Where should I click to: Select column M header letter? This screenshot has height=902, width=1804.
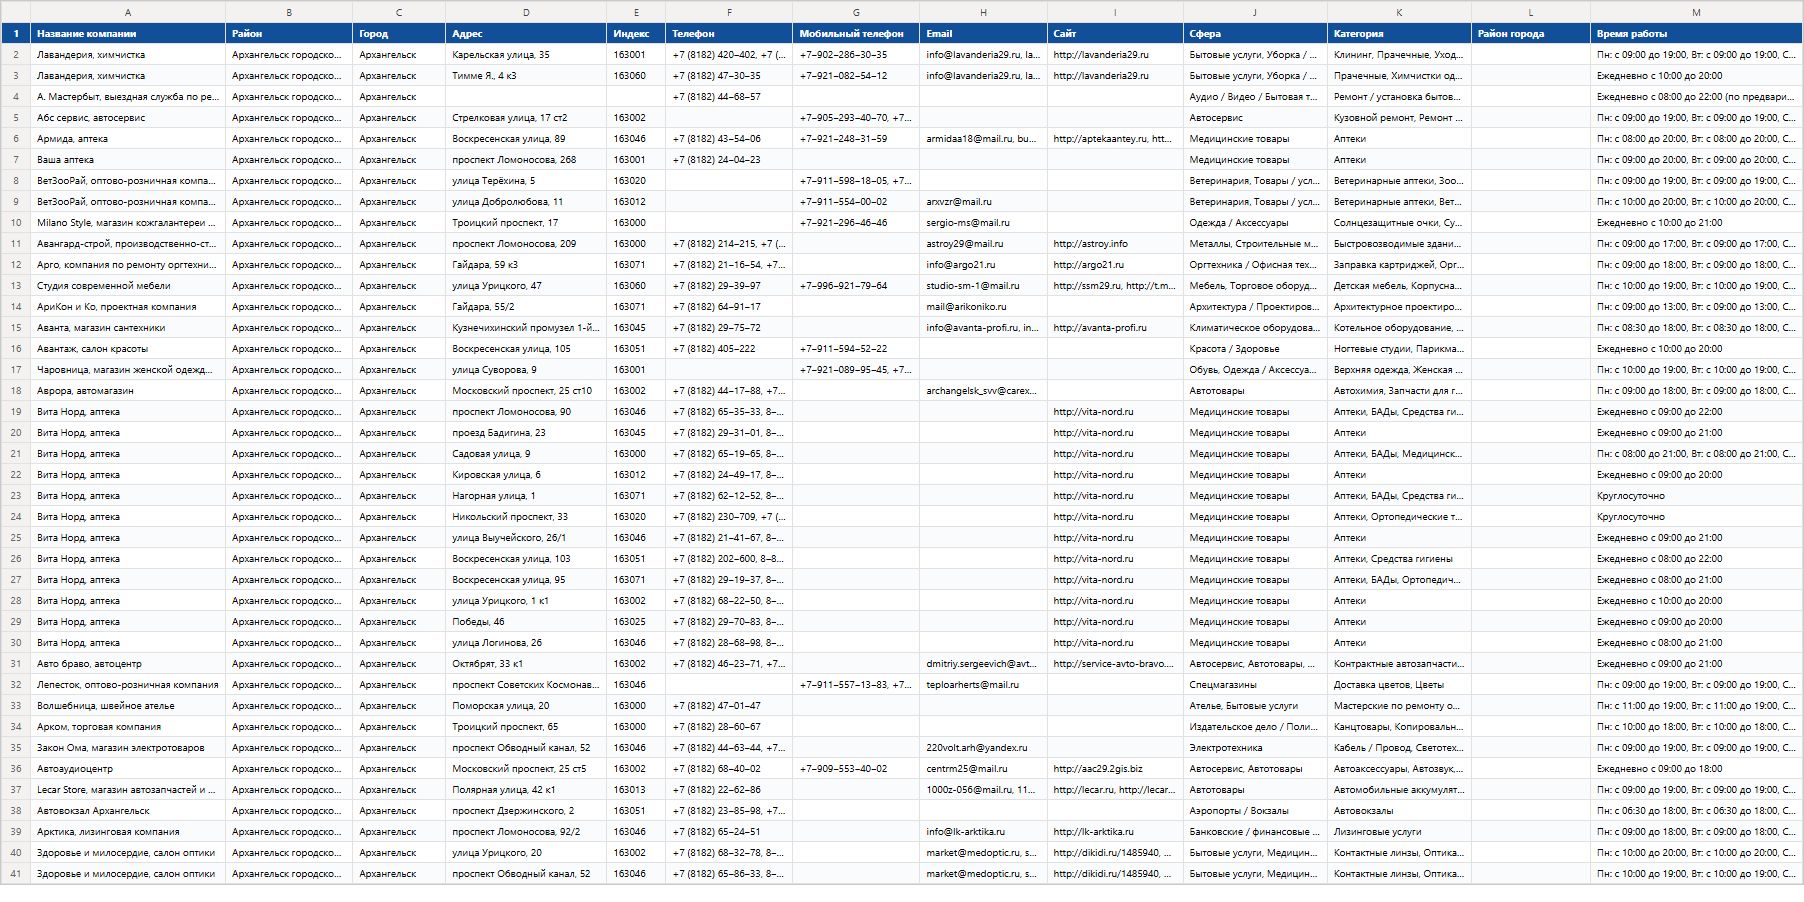click(x=1696, y=12)
